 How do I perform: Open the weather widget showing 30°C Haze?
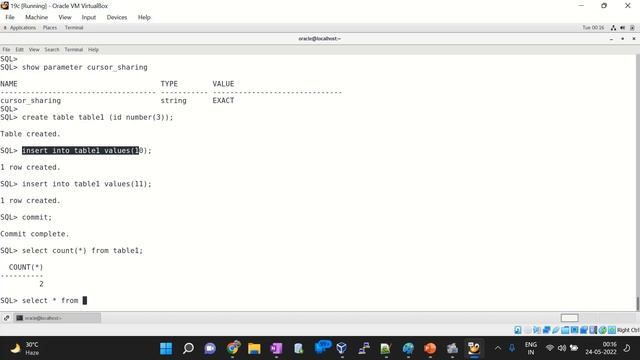pos(24,349)
